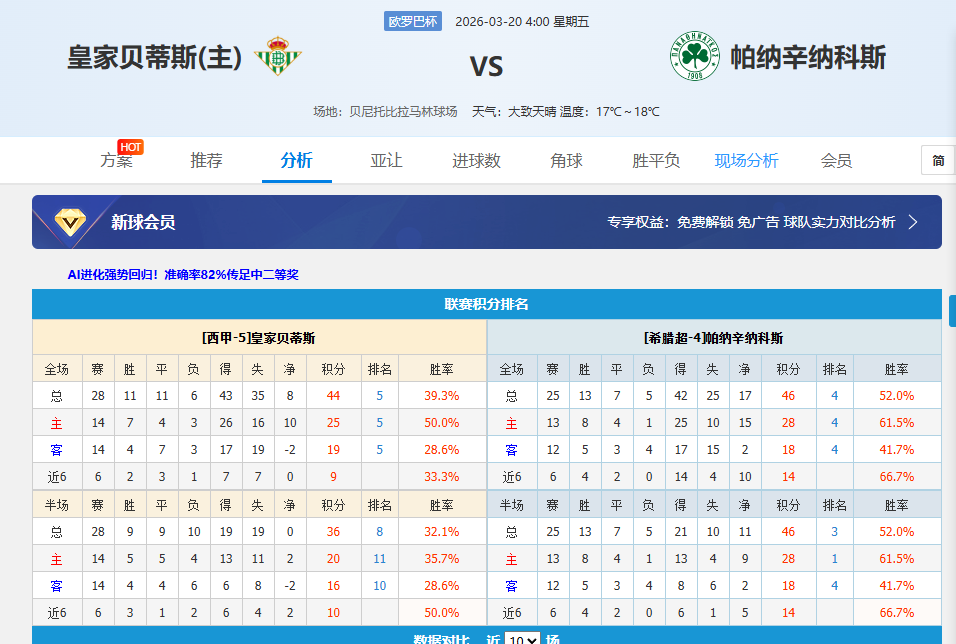Click the Real Betis club crest
The height and width of the screenshot is (644, 956).
[x=277, y=57]
